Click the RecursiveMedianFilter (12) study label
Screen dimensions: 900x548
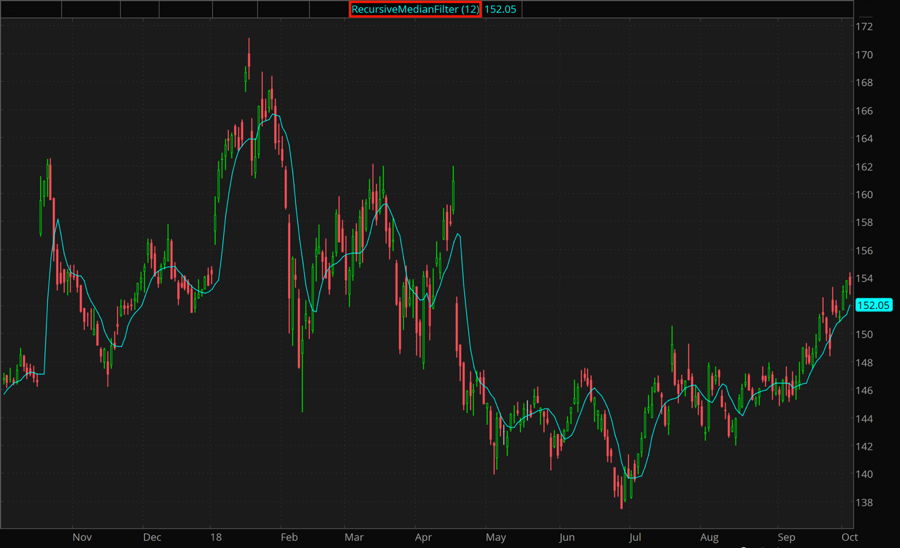415,9
